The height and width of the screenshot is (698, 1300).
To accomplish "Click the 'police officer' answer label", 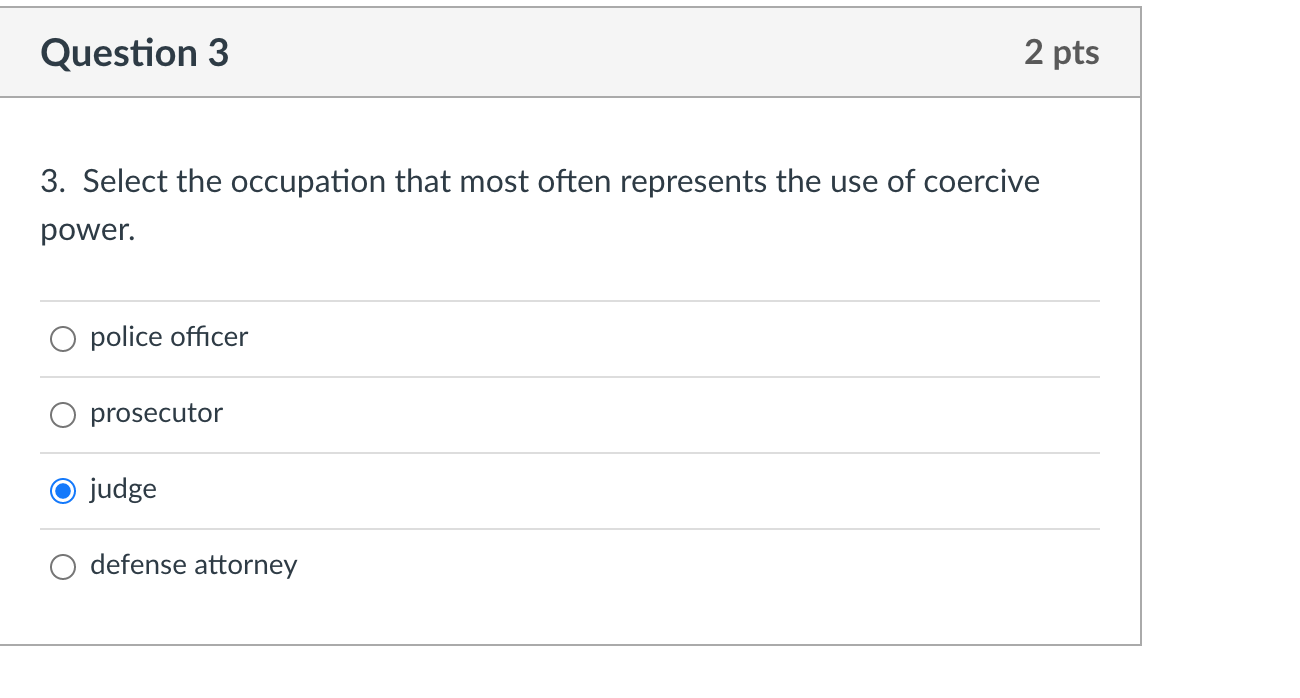I will tap(168, 338).
